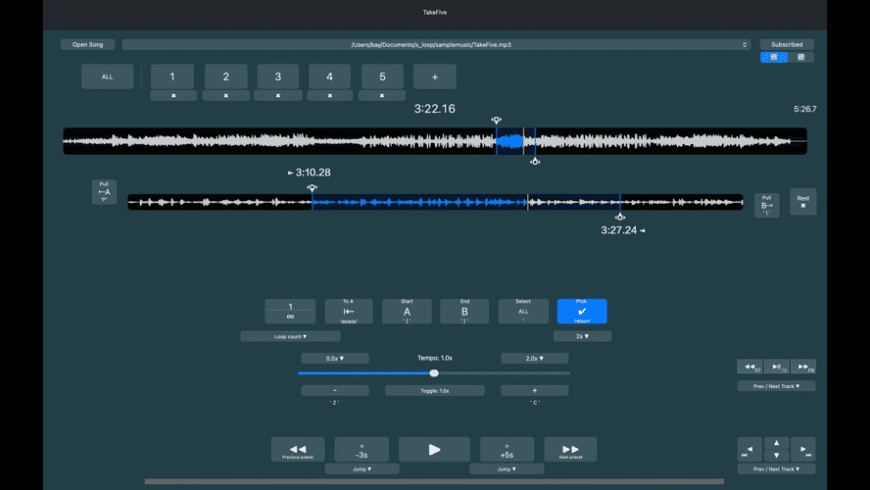The image size is (870, 490).
Task: Delete preset 3 with its x button
Action: click(278, 95)
